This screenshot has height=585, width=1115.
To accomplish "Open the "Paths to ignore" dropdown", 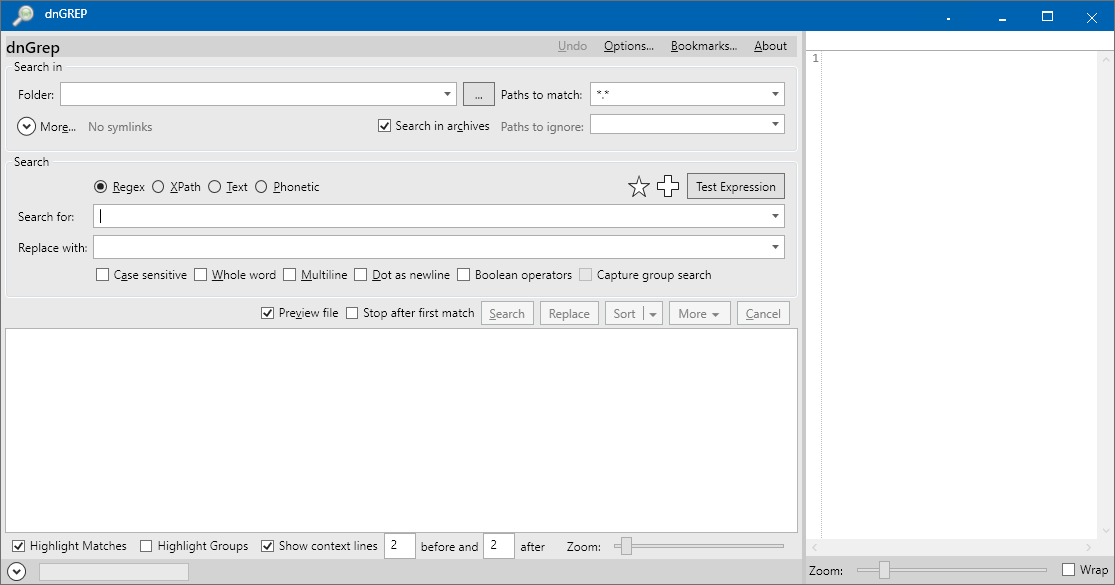I will coord(776,124).
